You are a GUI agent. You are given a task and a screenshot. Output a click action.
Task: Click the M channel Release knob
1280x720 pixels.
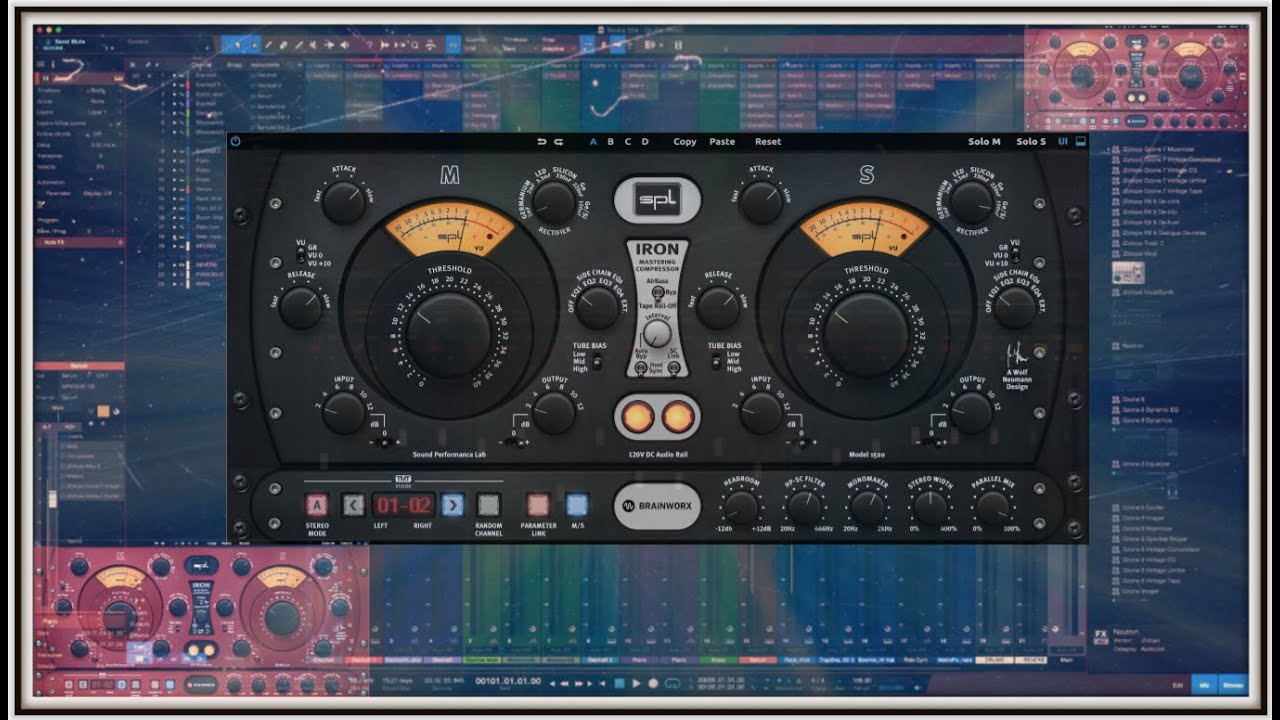tap(301, 308)
